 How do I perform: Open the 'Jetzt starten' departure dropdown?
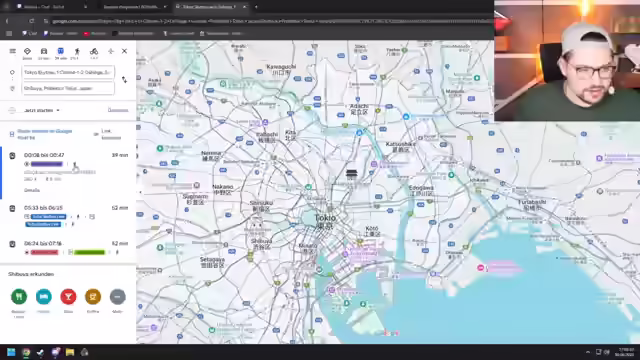pos(42,110)
